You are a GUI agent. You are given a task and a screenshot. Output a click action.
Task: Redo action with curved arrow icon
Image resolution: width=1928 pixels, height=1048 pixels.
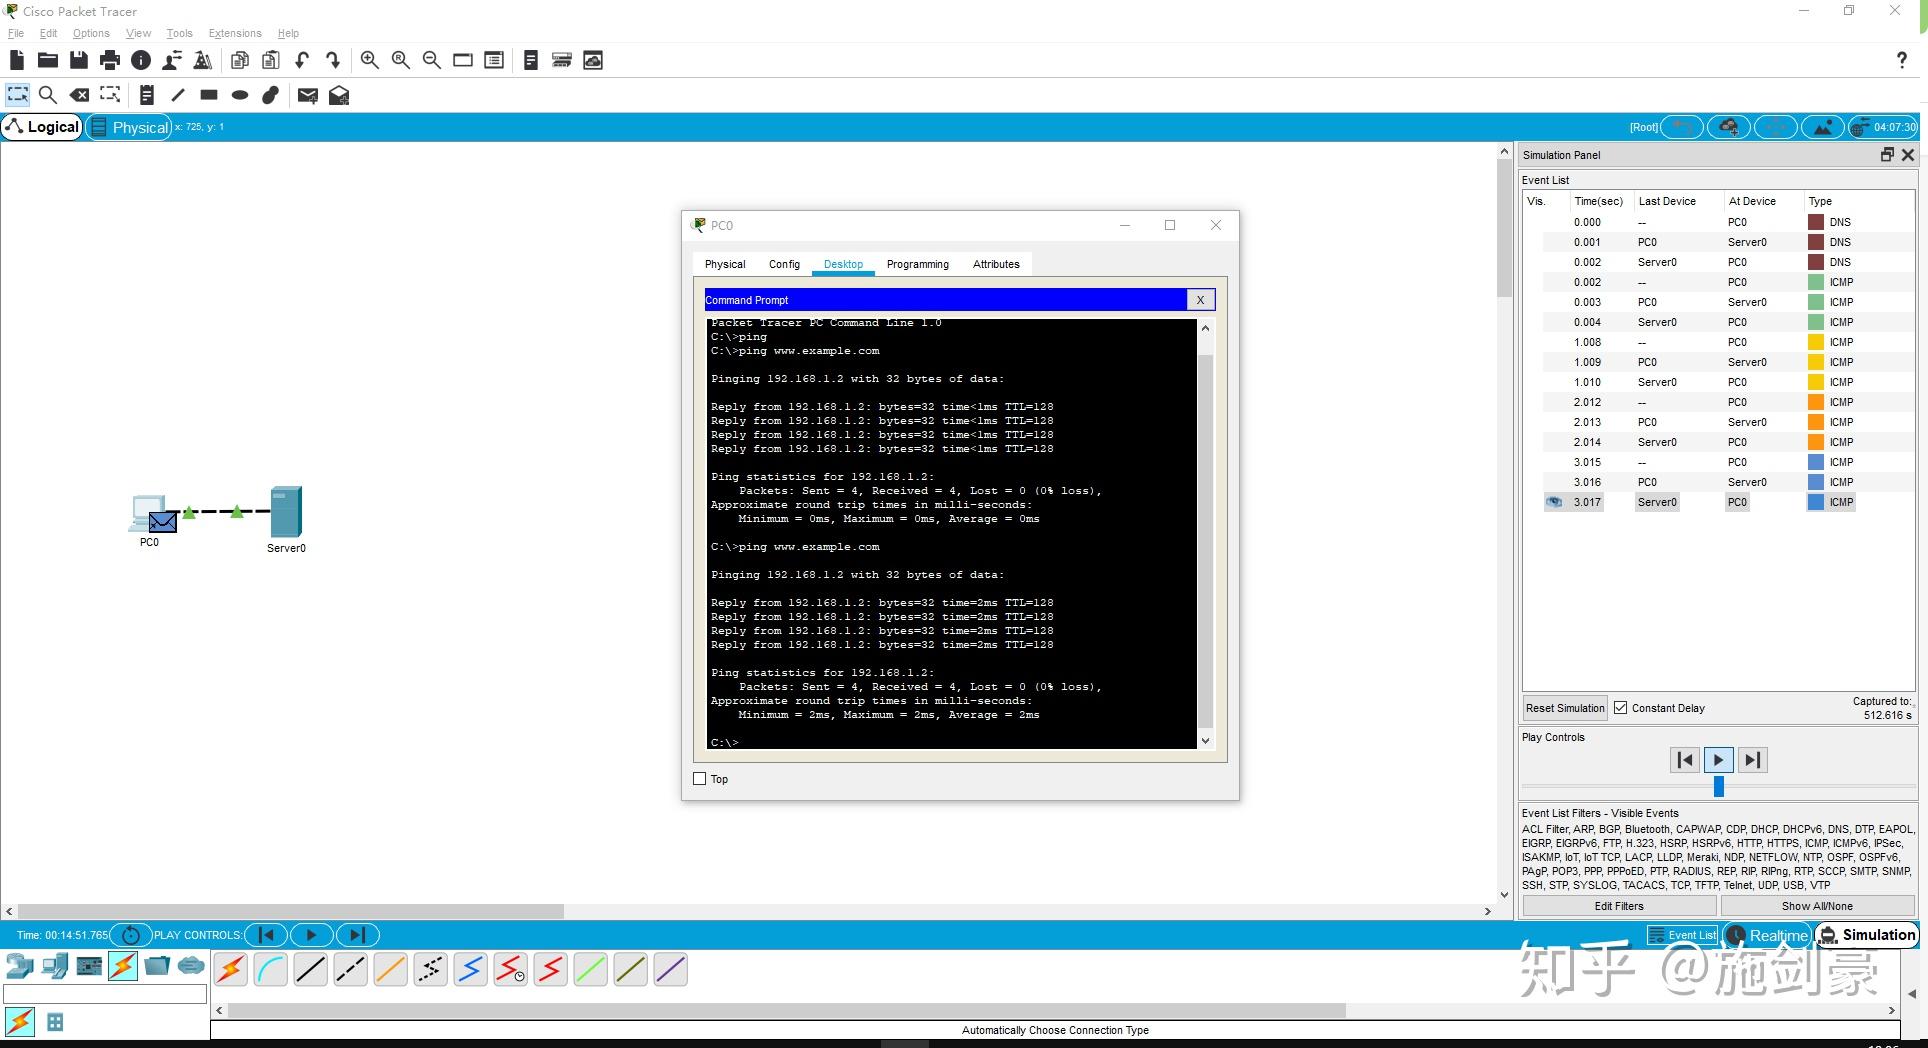coord(333,60)
